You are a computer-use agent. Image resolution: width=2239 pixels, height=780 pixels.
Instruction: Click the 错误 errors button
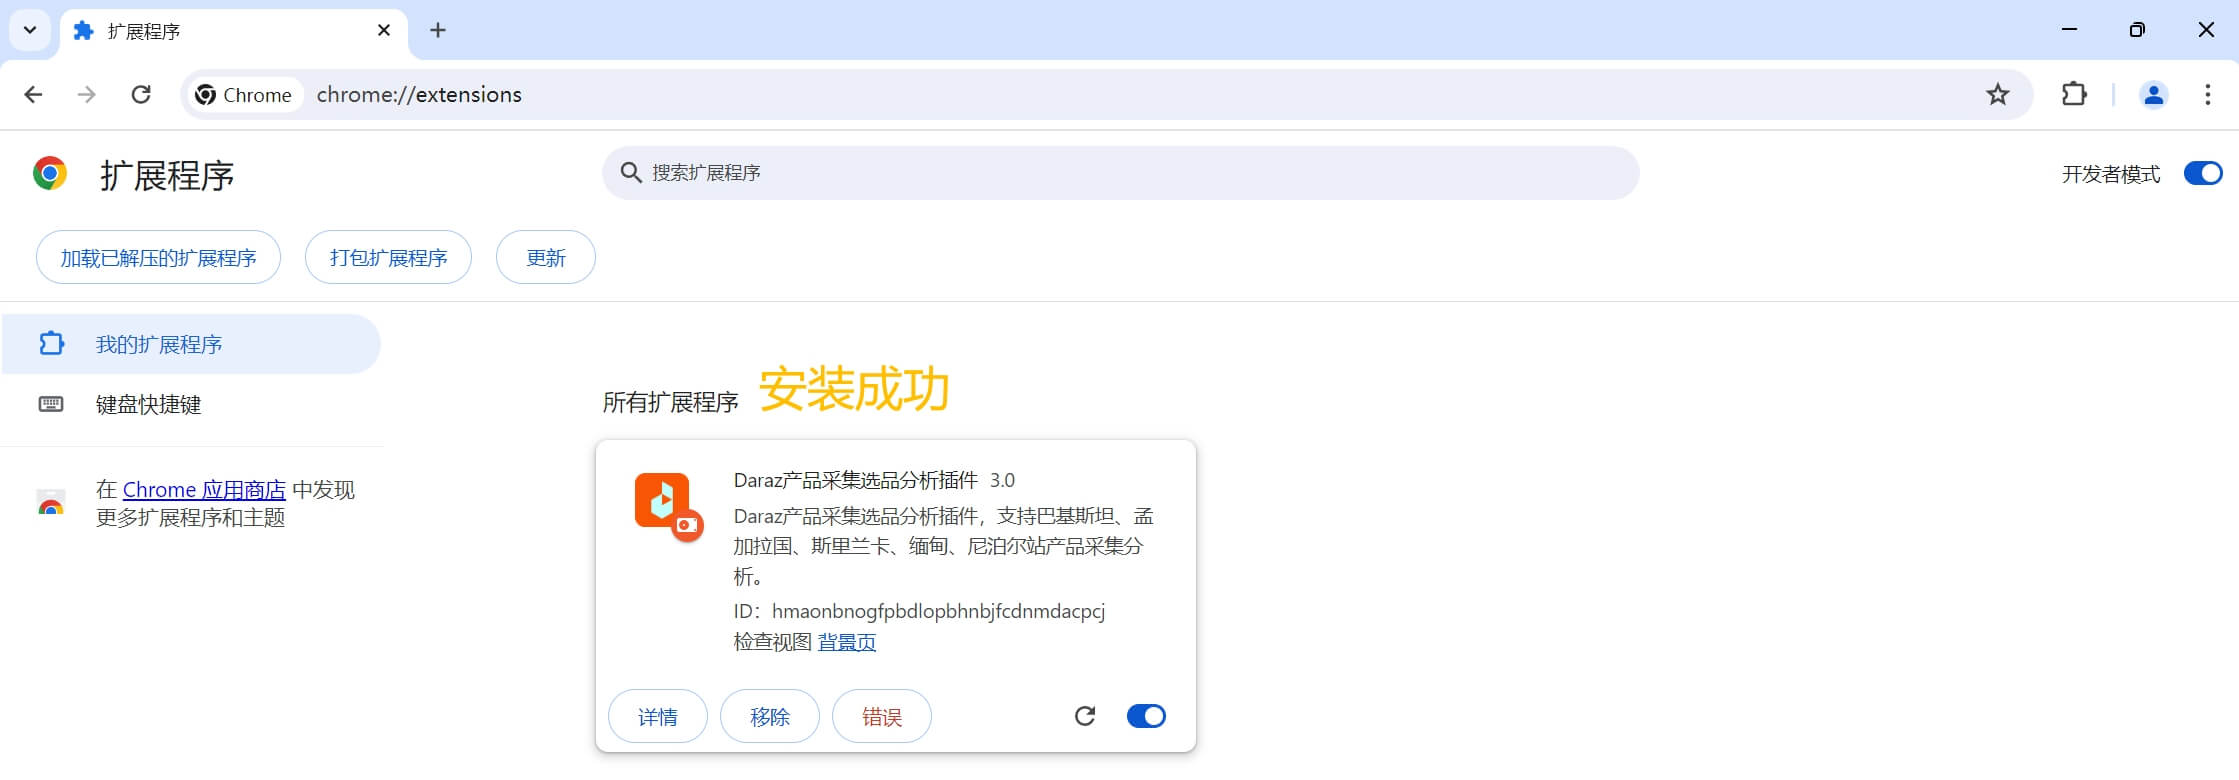click(882, 717)
